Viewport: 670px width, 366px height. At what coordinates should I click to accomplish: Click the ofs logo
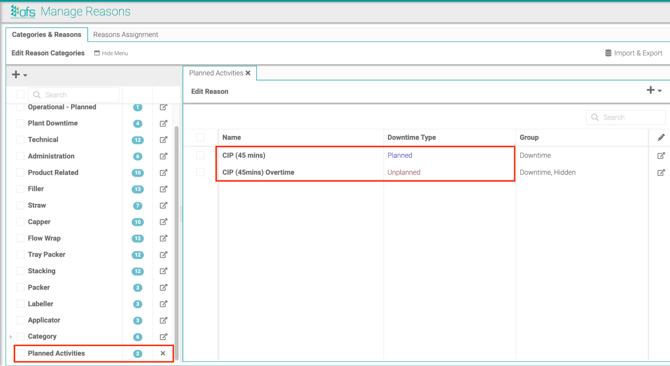(23, 12)
